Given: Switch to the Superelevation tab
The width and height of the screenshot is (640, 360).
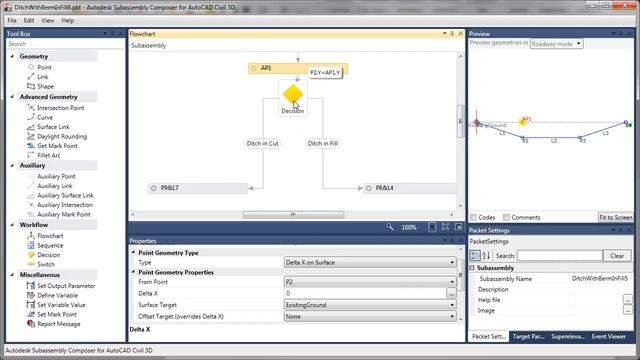Looking at the screenshot, I should coord(568,336).
